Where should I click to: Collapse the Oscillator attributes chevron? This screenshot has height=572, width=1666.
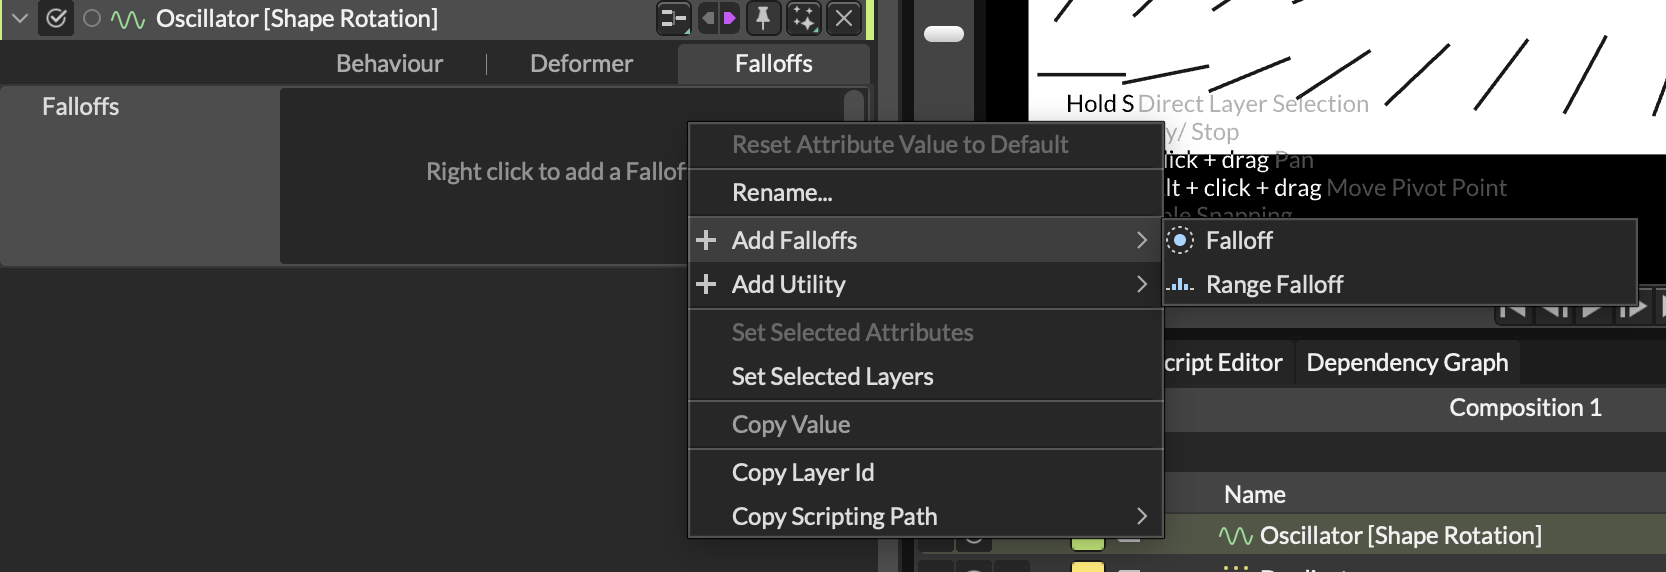pyautogui.click(x=19, y=19)
